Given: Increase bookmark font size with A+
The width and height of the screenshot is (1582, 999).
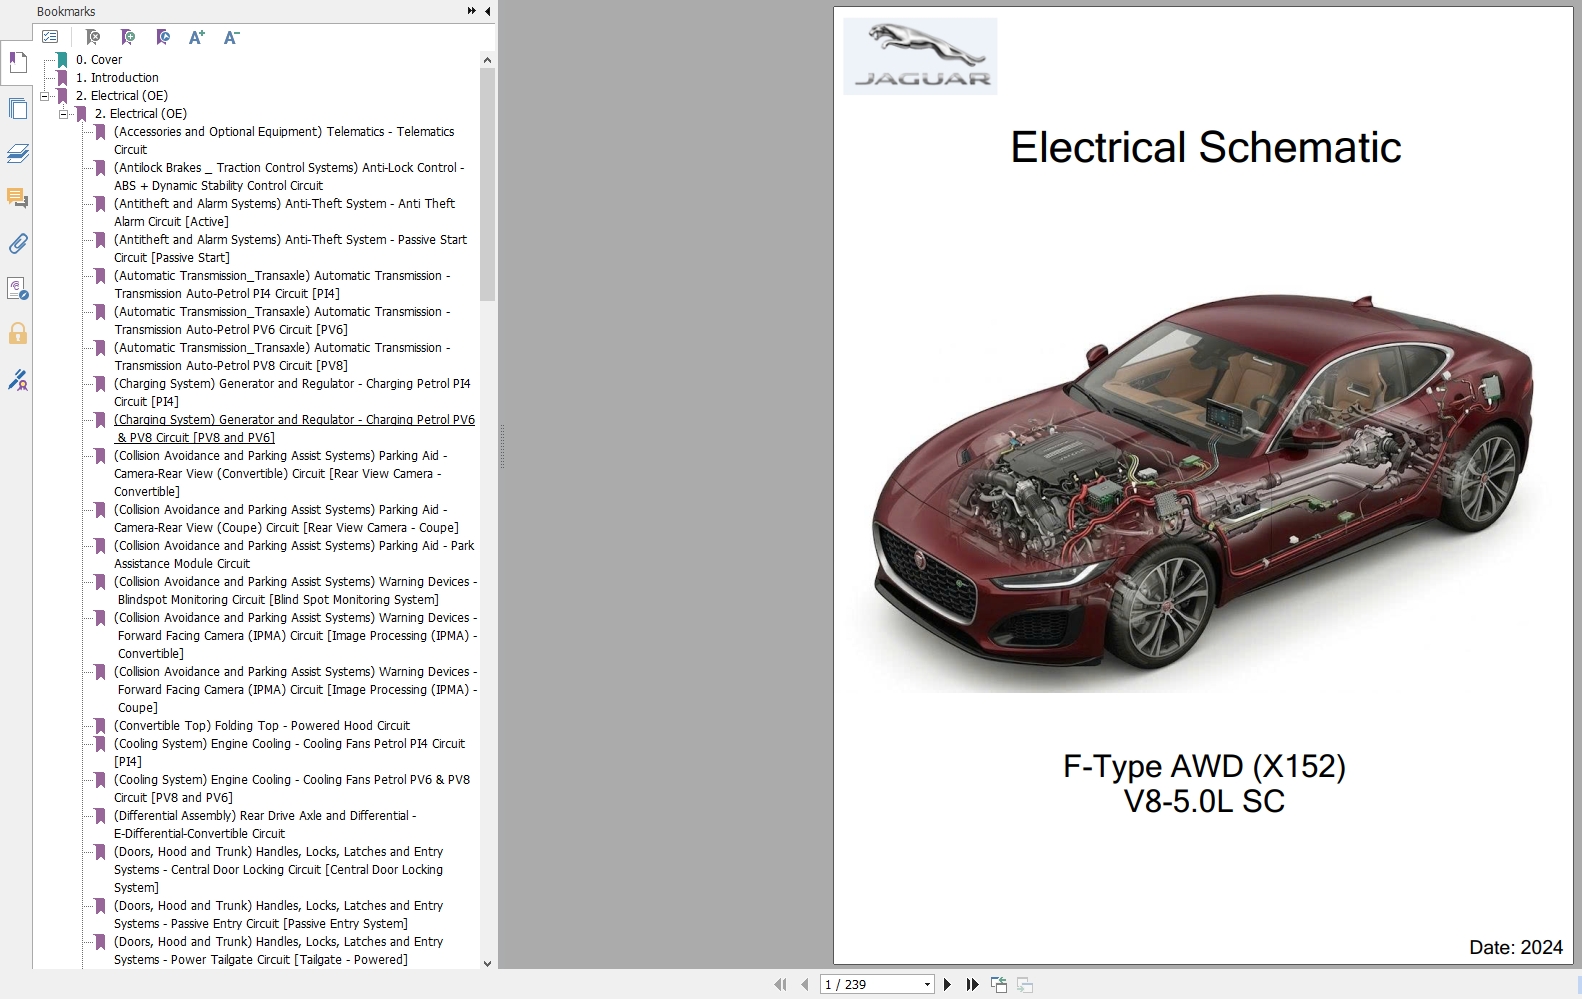Looking at the screenshot, I should coord(196,37).
